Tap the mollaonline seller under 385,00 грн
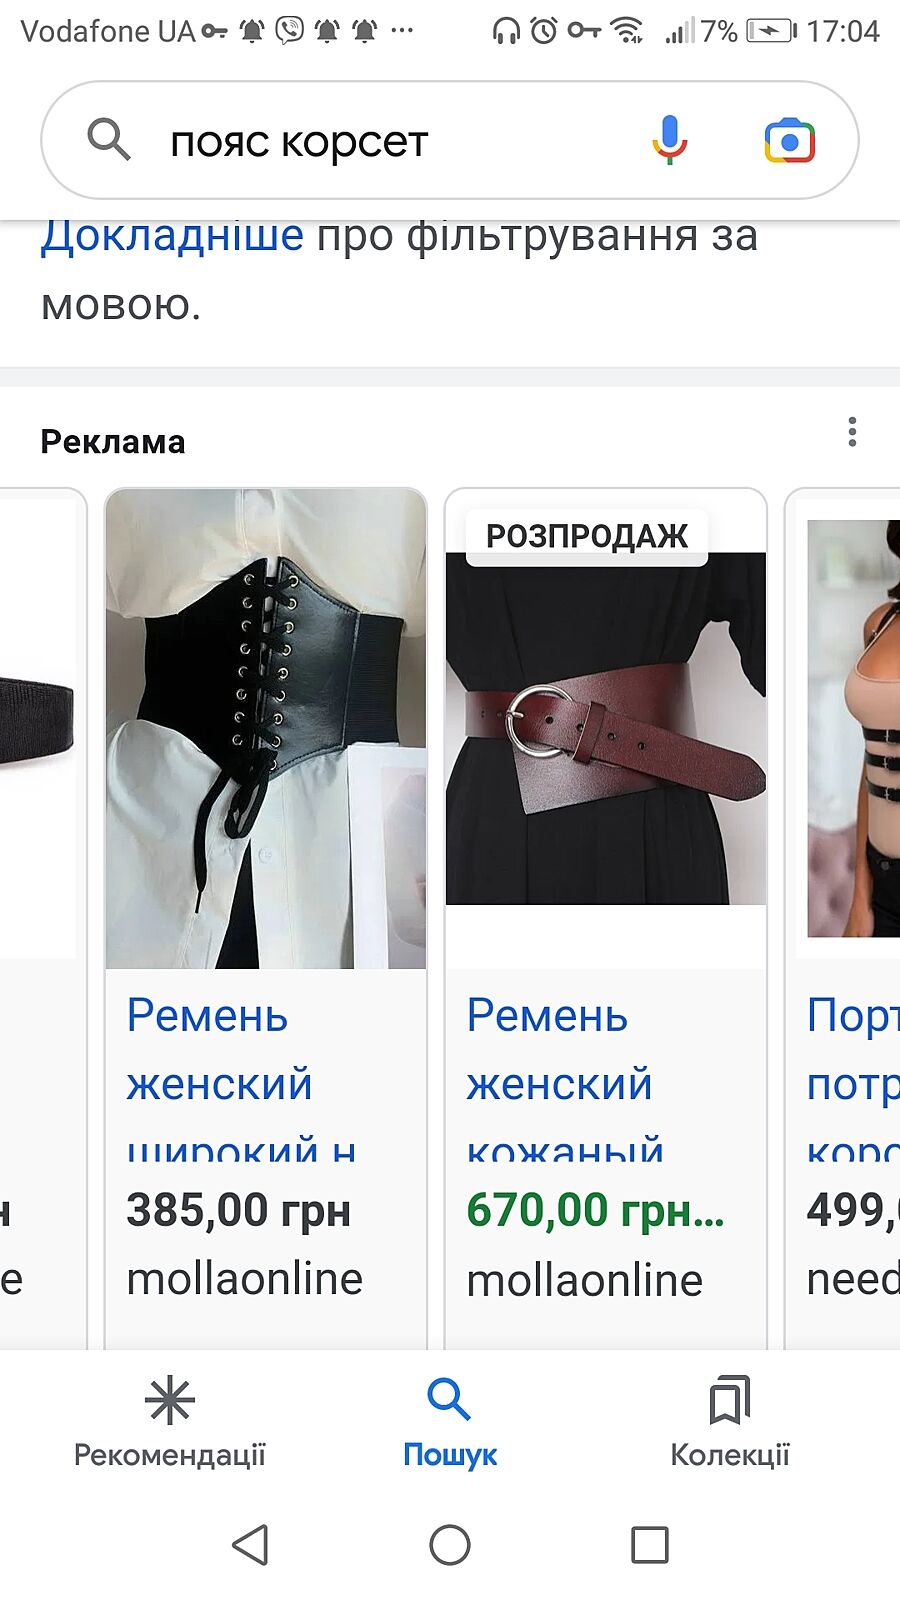The image size is (900, 1600). click(244, 1279)
